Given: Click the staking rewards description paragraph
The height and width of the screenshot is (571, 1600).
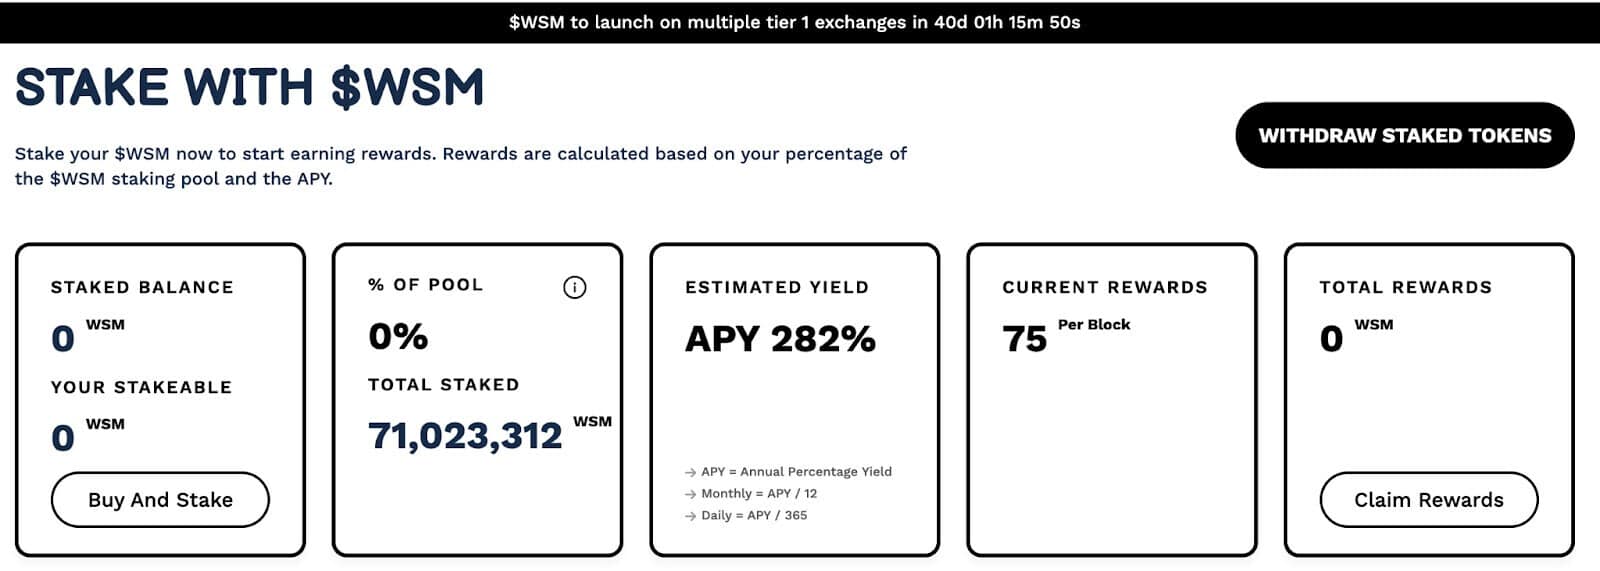Looking at the screenshot, I should [x=460, y=166].
